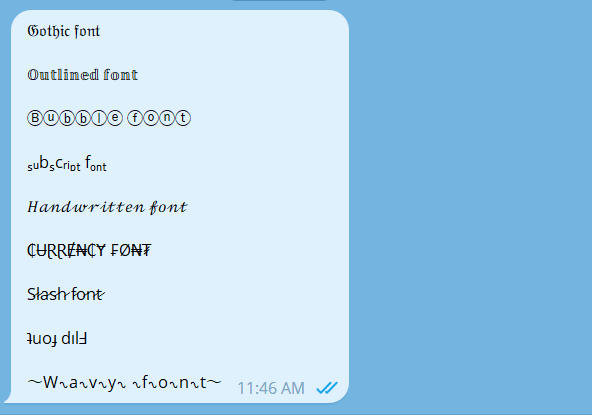Click the struck-through Slash font text

click(66, 294)
